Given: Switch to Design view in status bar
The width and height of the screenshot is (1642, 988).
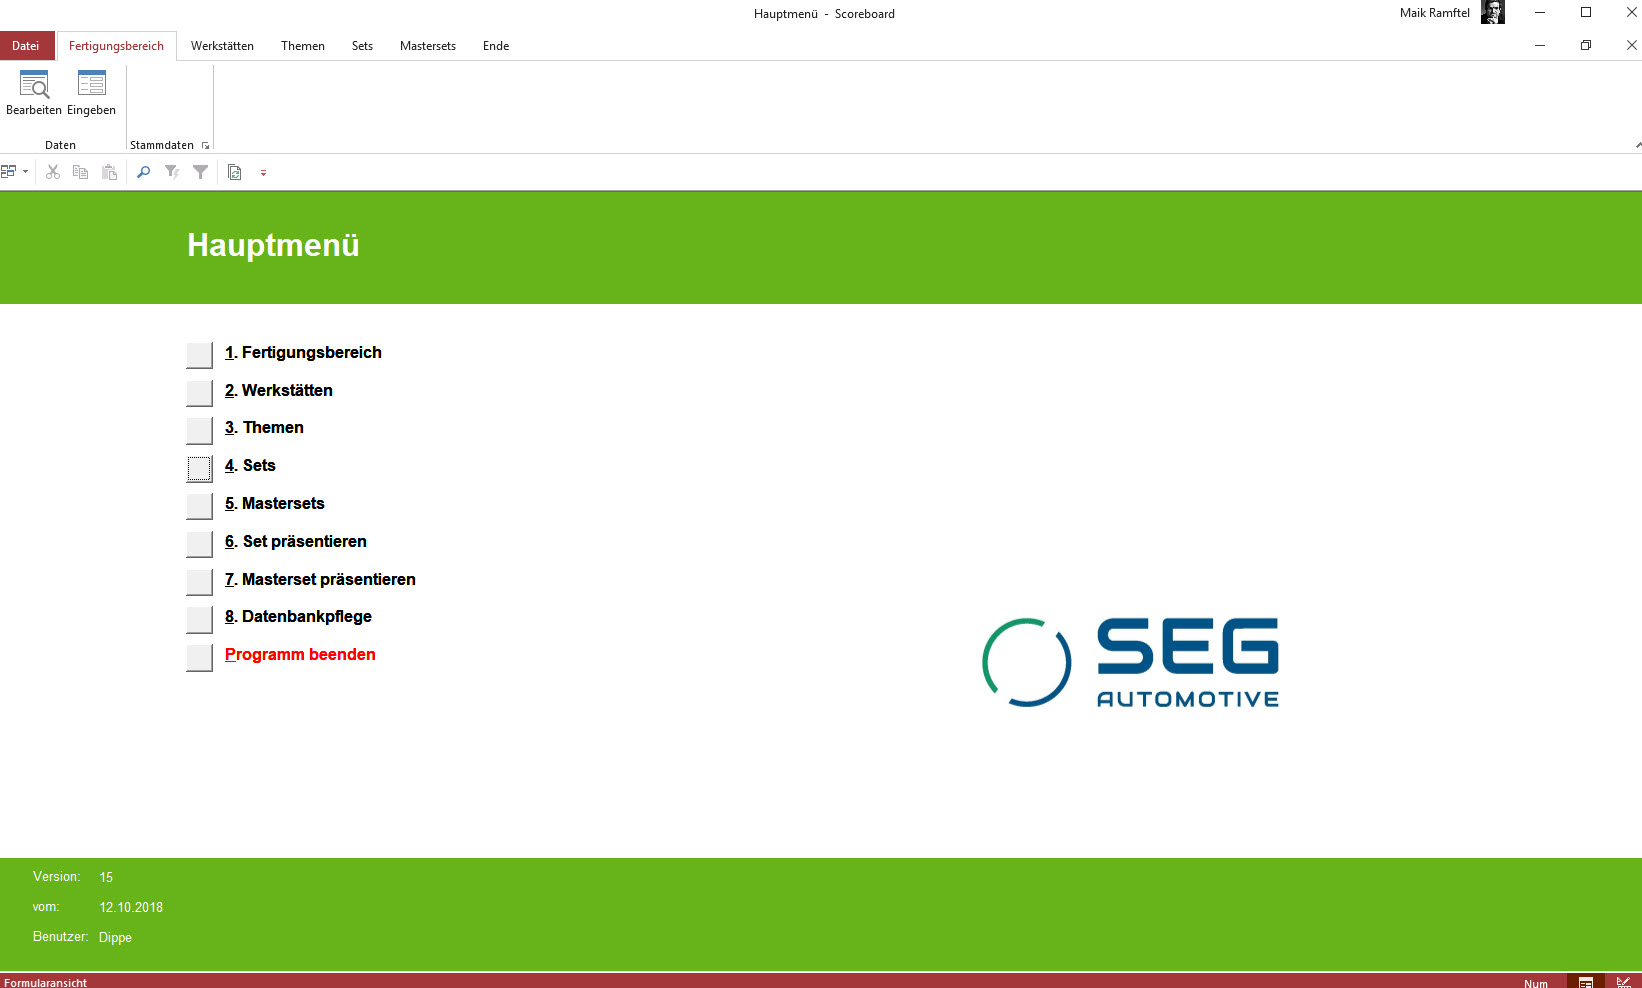Looking at the screenshot, I should [1624, 983].
